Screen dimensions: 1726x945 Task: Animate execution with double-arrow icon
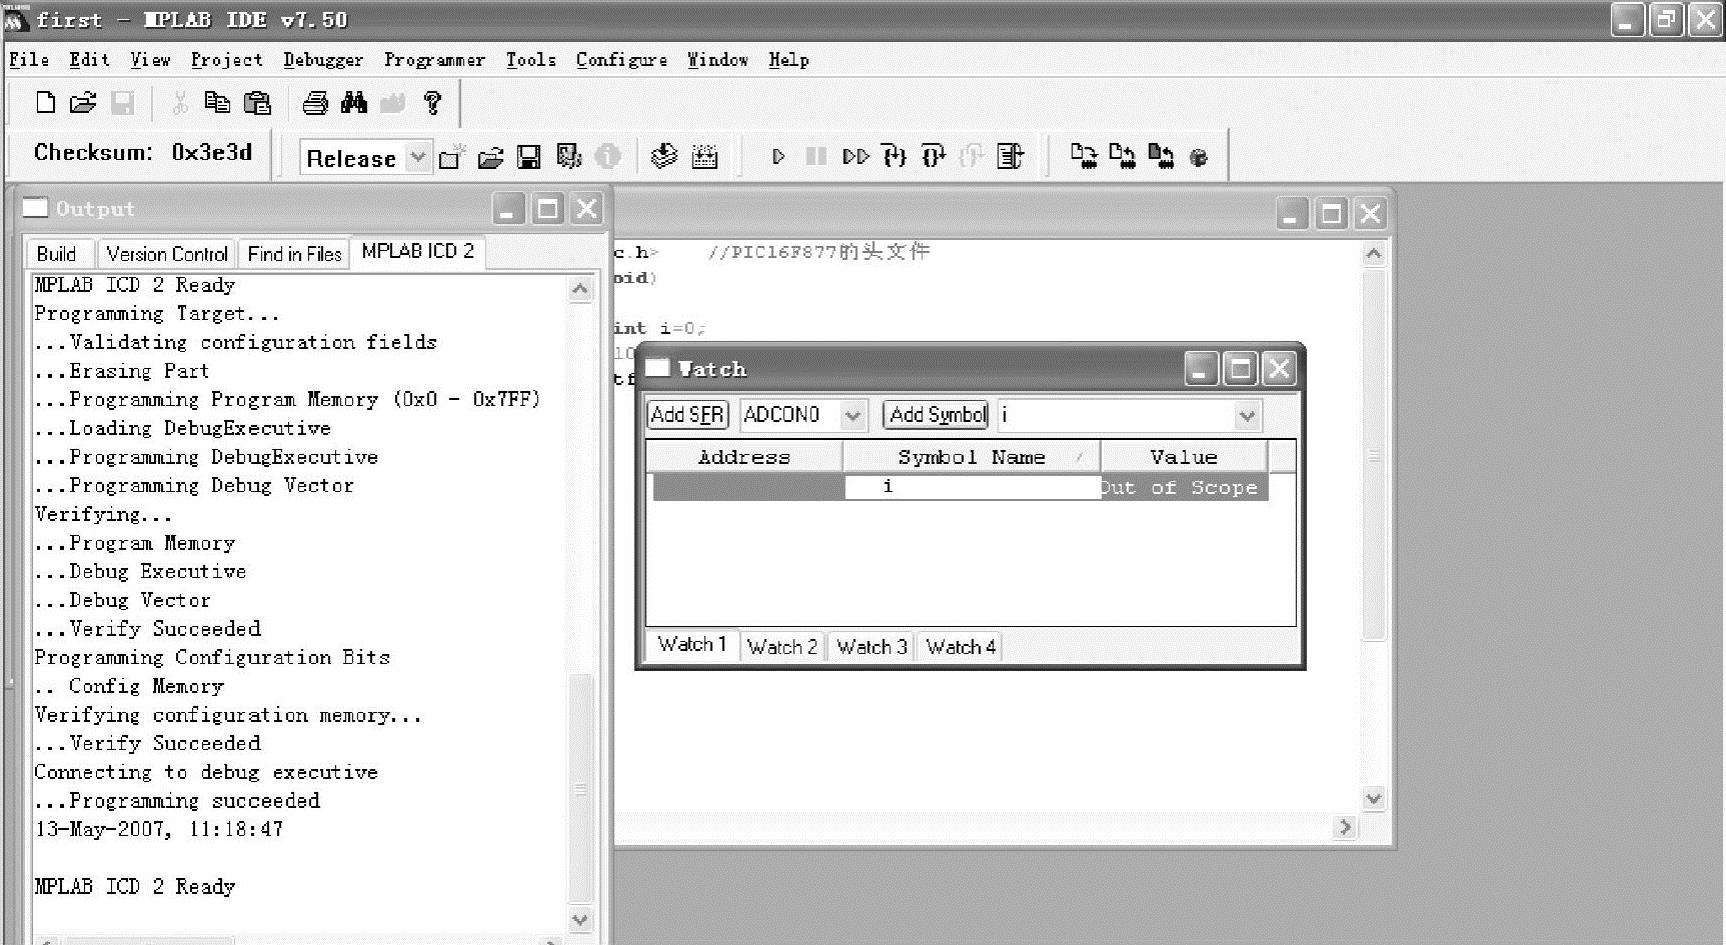click(856, 157)
